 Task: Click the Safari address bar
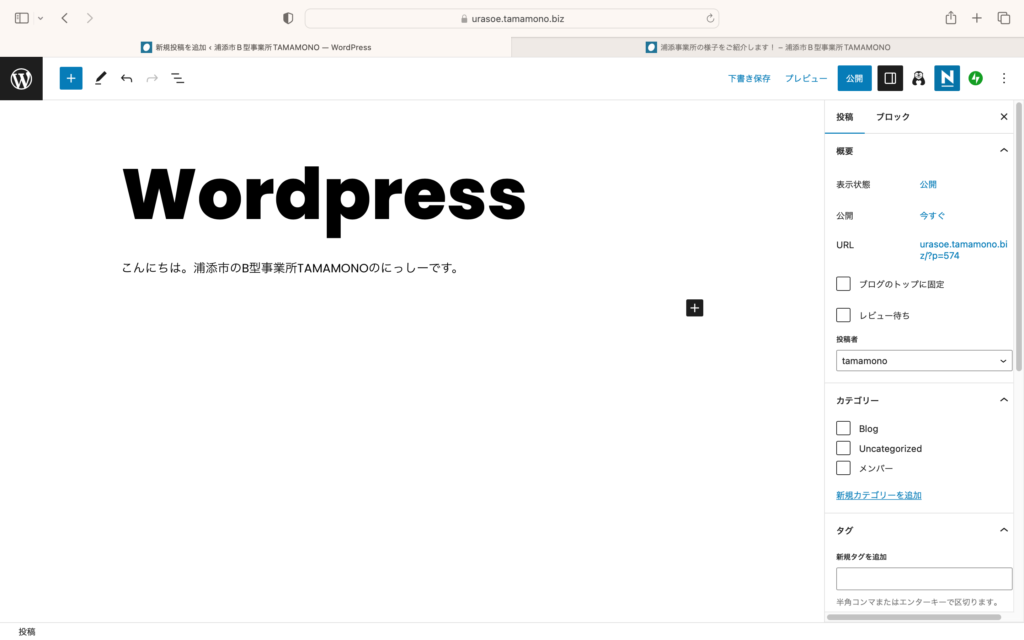[x=512, y=18]
